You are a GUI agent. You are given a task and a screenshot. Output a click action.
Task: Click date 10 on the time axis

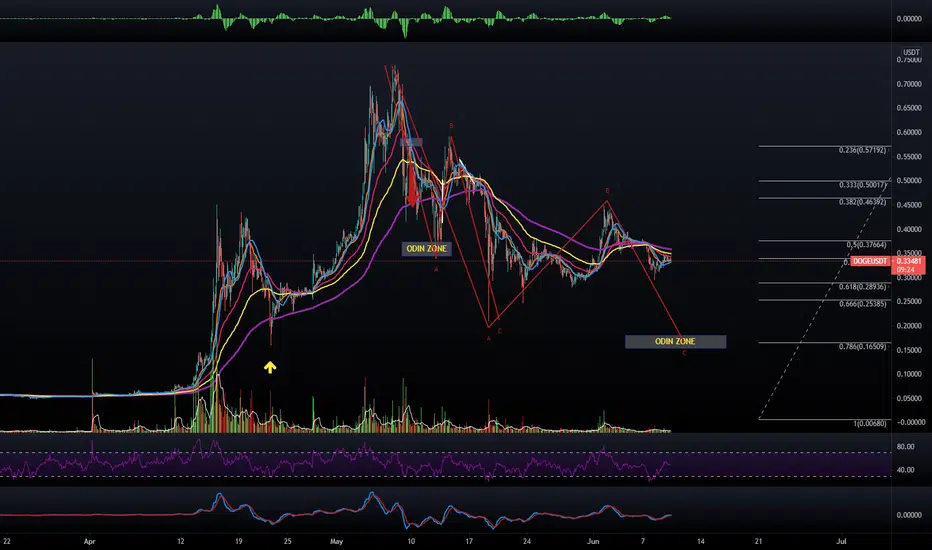point(411,542)
